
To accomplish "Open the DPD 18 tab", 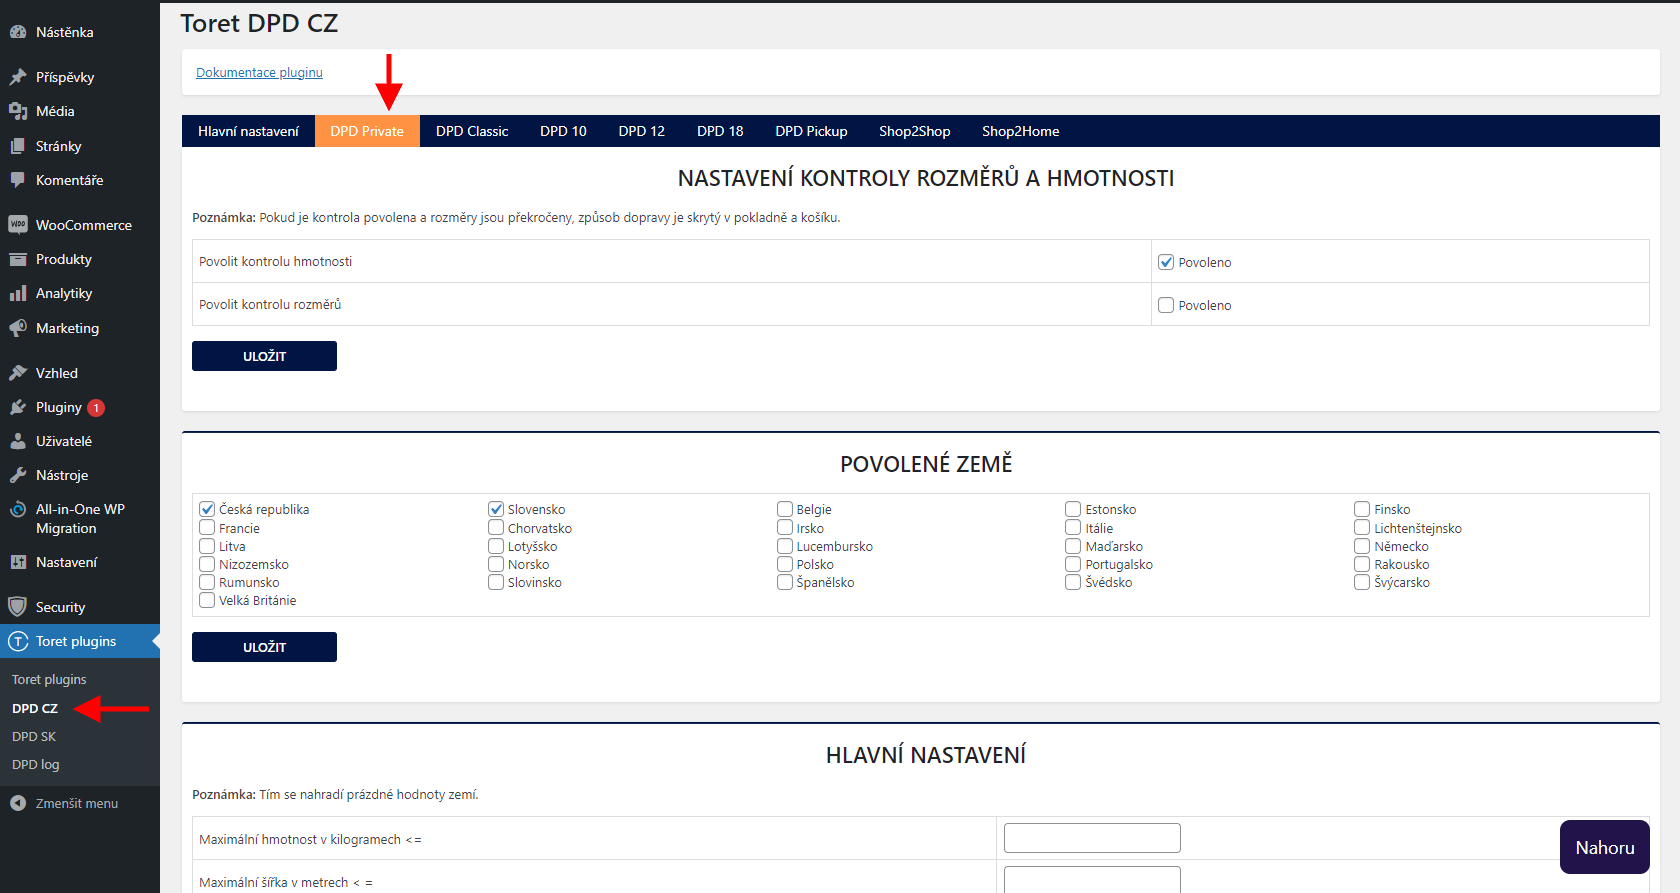I will (x=720, y=131).
